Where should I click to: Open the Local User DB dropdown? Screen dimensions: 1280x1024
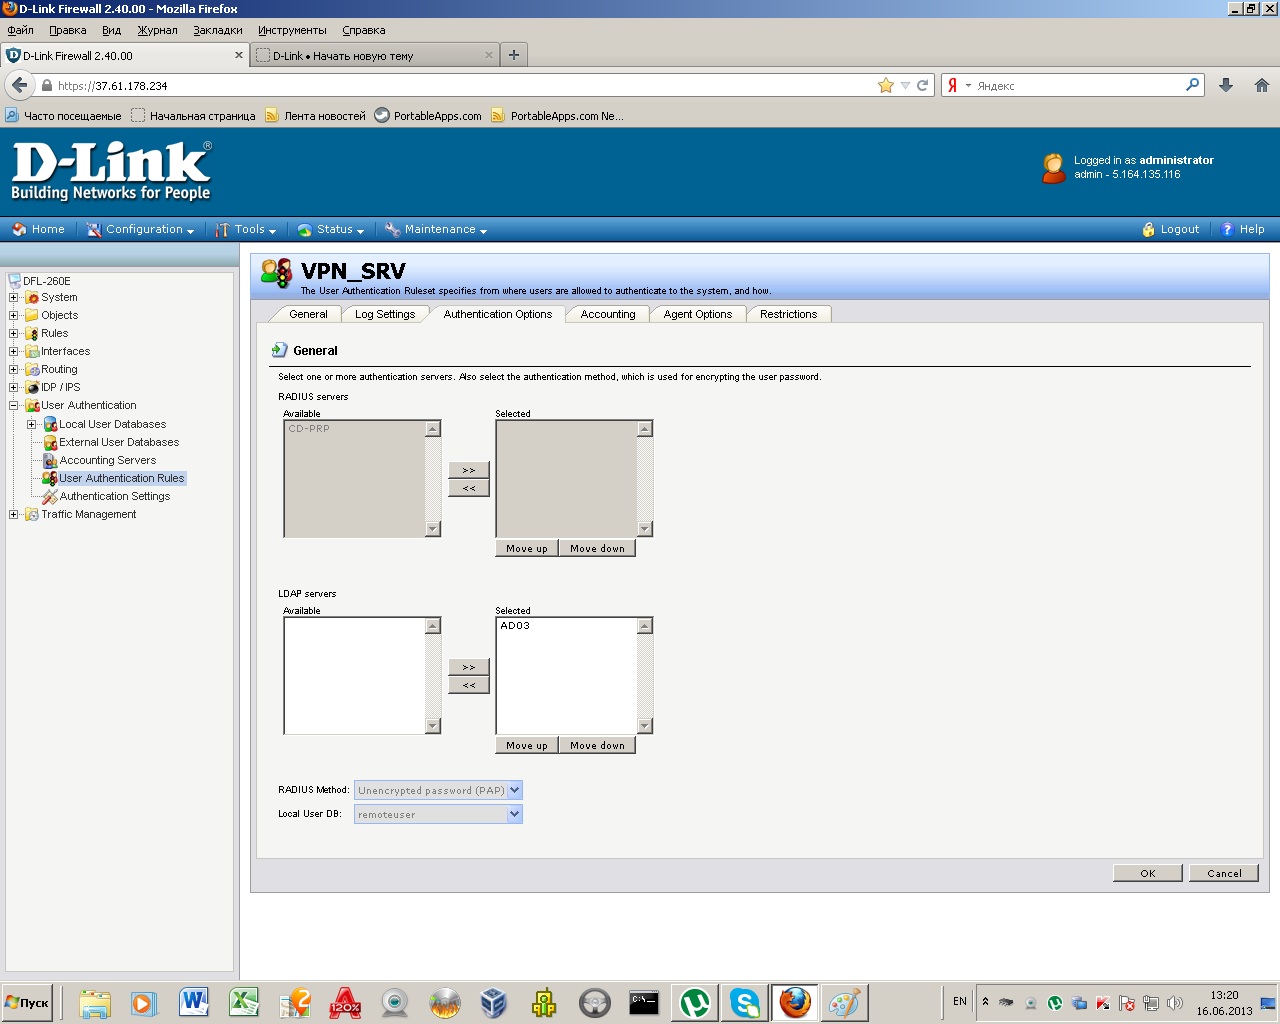pos(438,814)
